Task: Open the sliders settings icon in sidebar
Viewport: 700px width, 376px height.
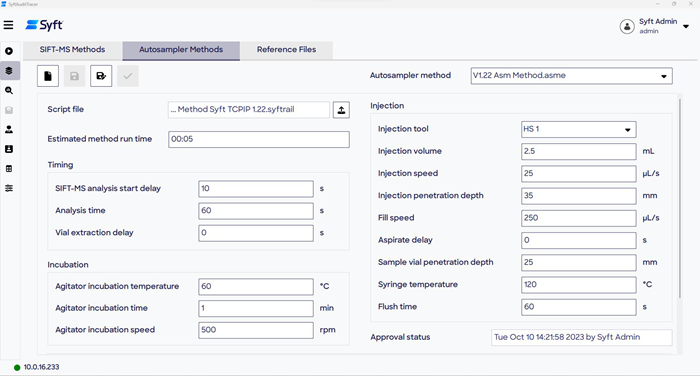Action: (x=9, y=188)
